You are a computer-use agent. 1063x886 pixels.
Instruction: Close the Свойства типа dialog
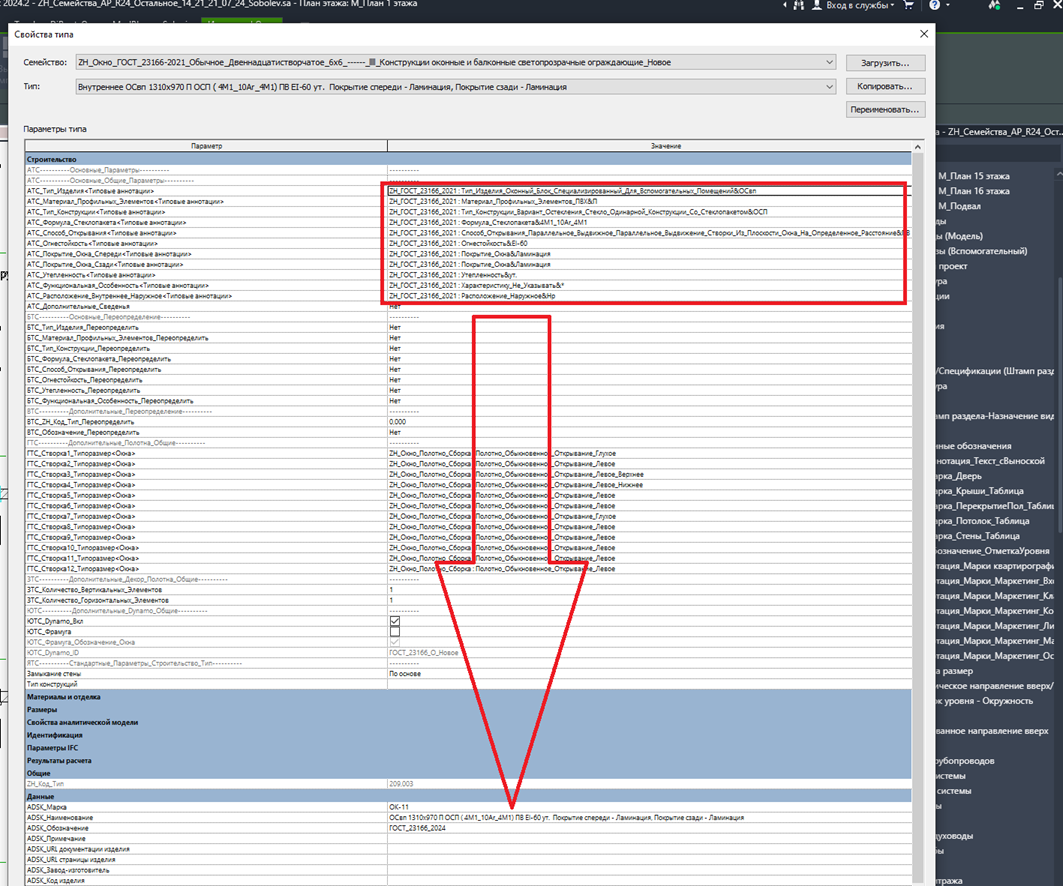tap(923, 34)
